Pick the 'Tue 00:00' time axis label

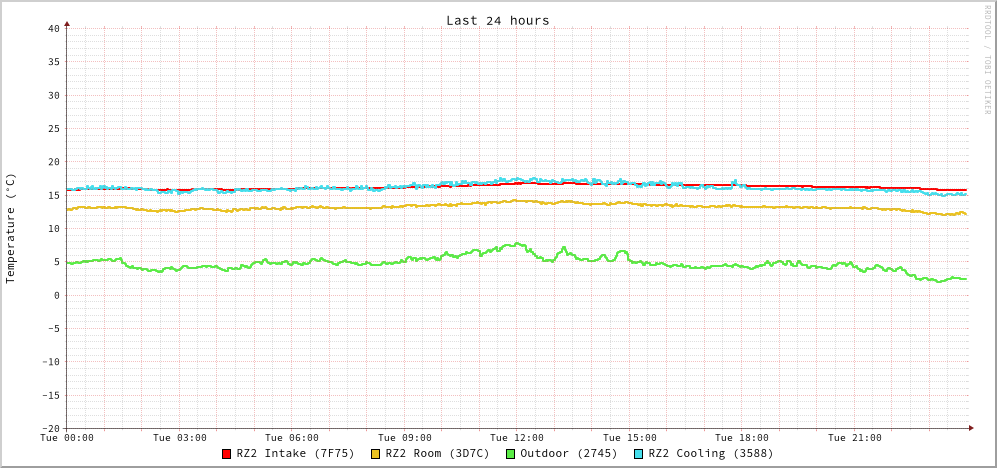coord(67,438)
